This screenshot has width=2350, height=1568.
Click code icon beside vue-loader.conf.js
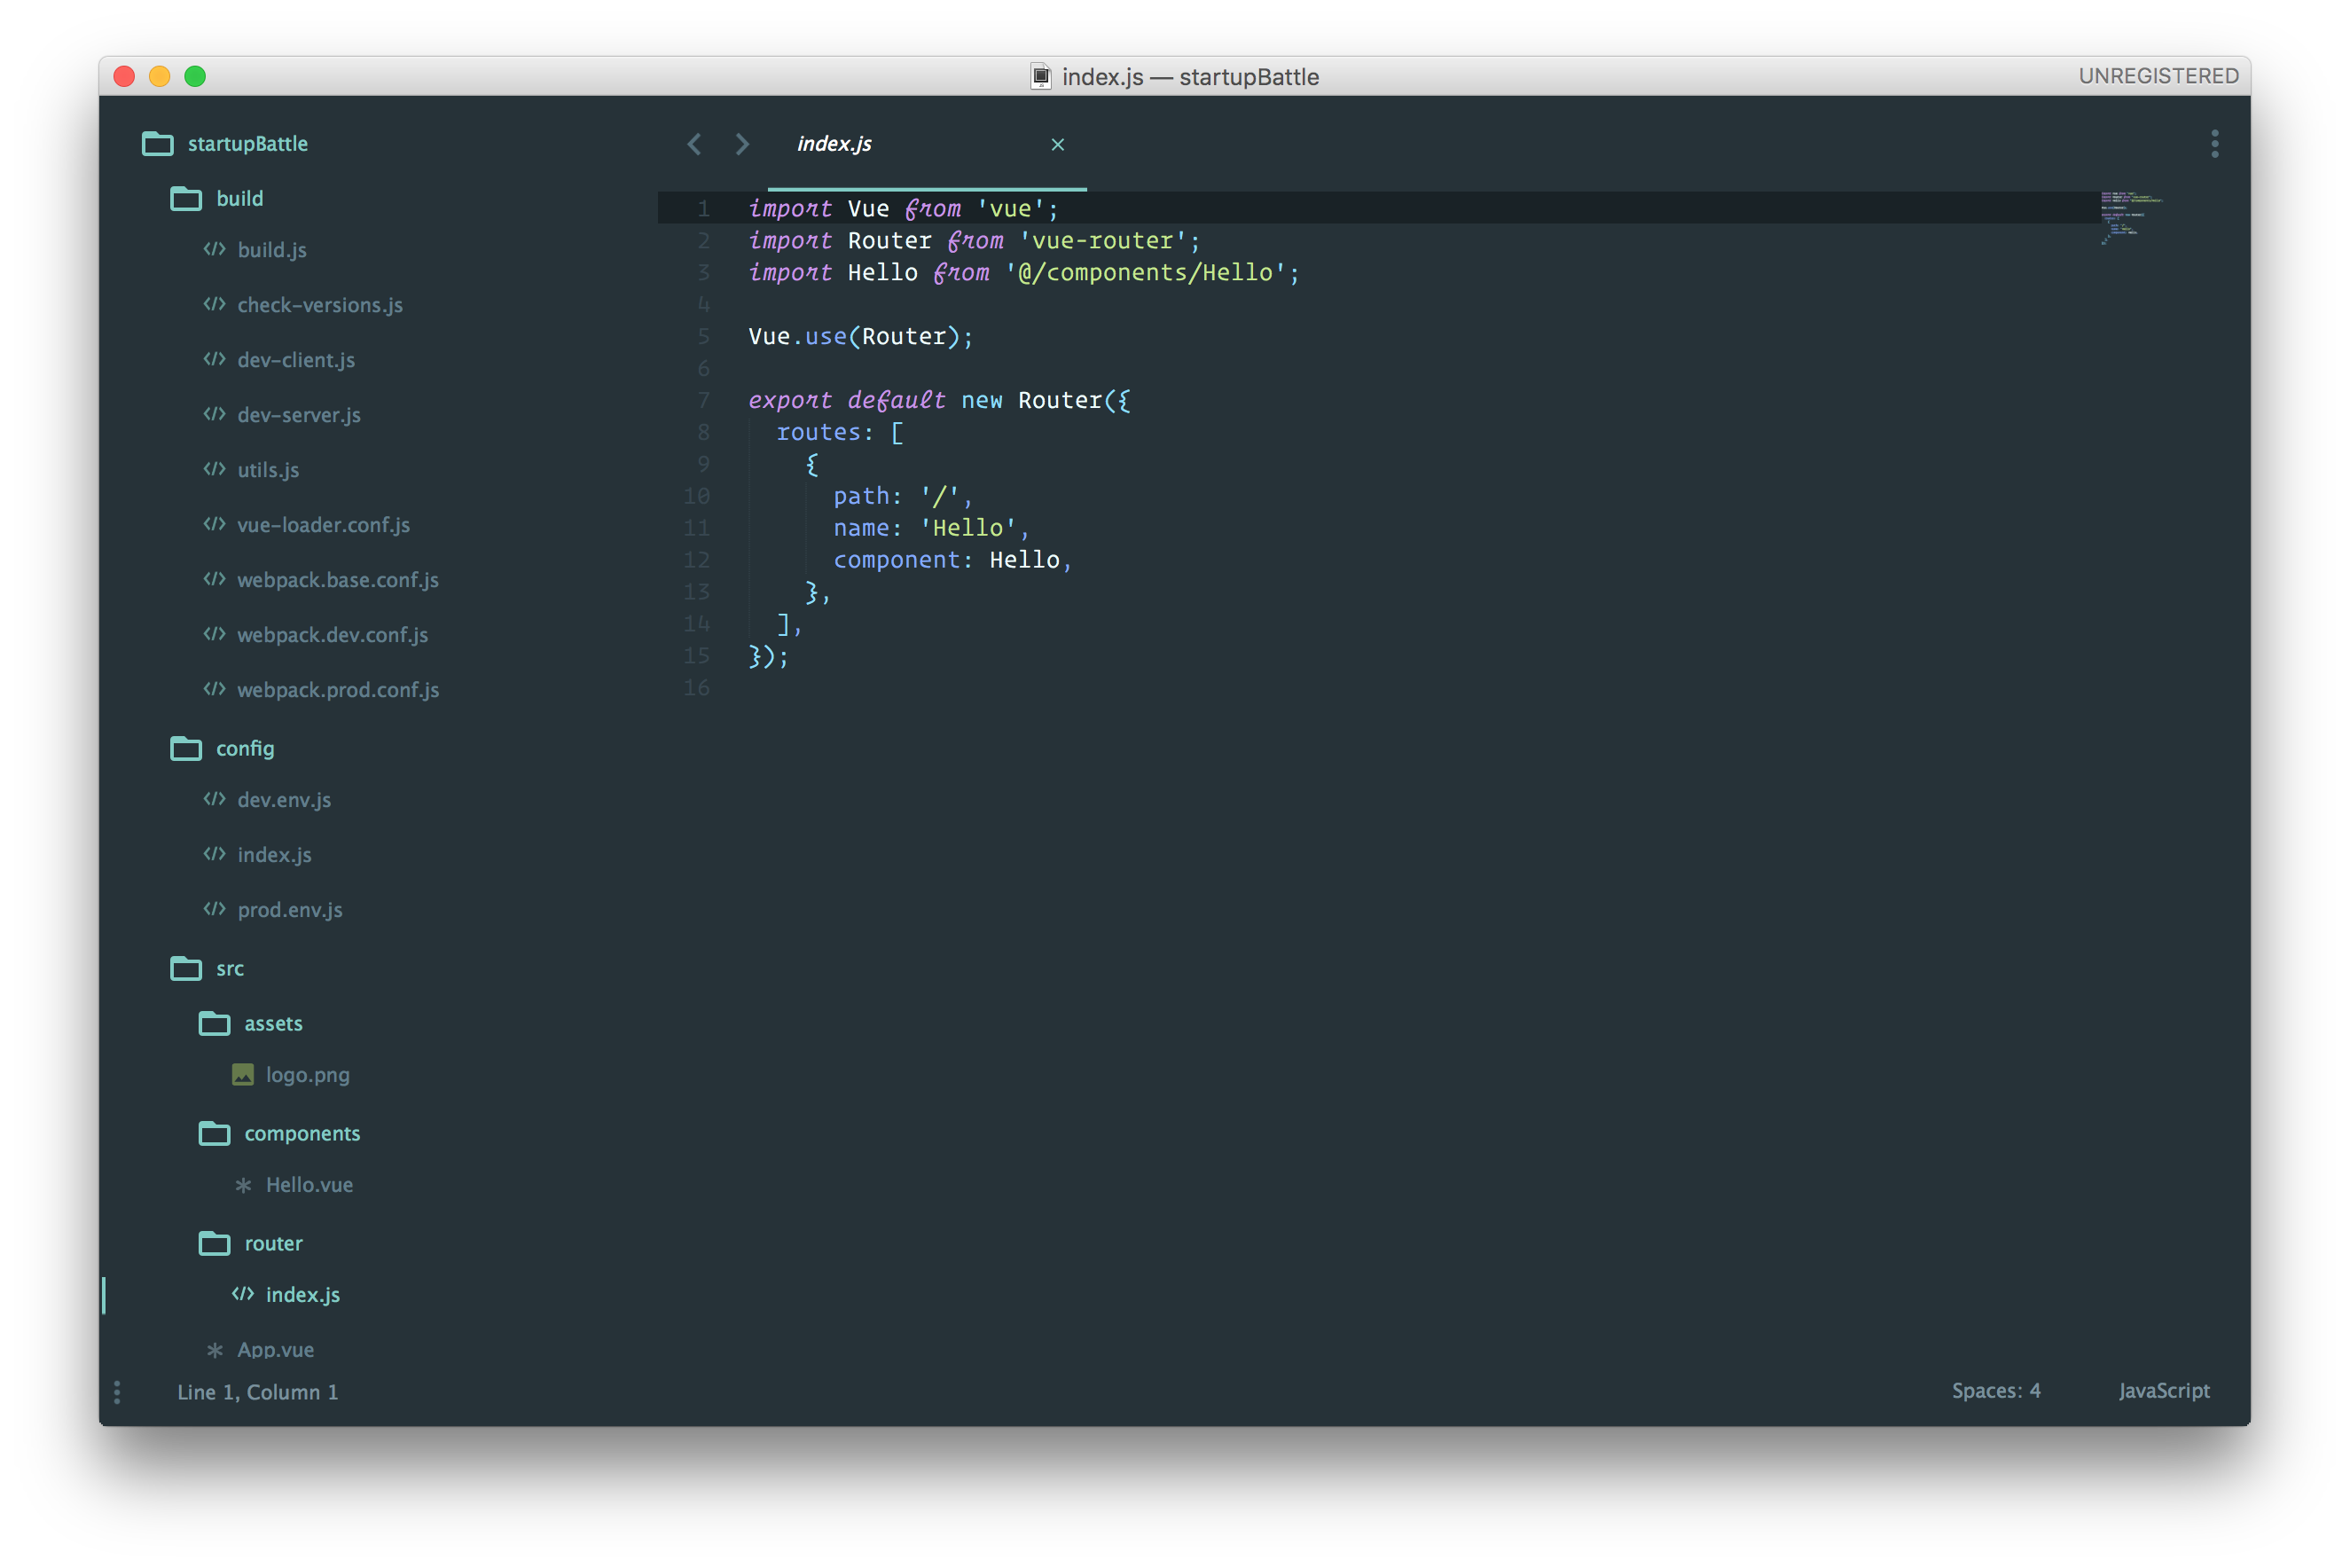click(214, 524)
